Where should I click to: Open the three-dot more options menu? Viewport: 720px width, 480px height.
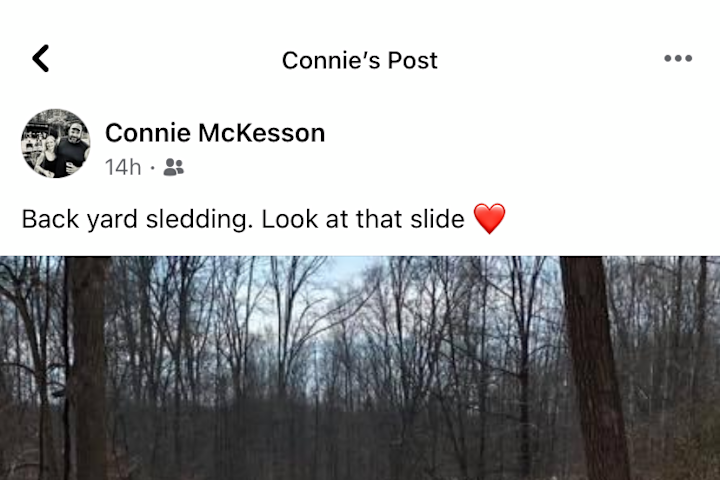tap(678, 58)
